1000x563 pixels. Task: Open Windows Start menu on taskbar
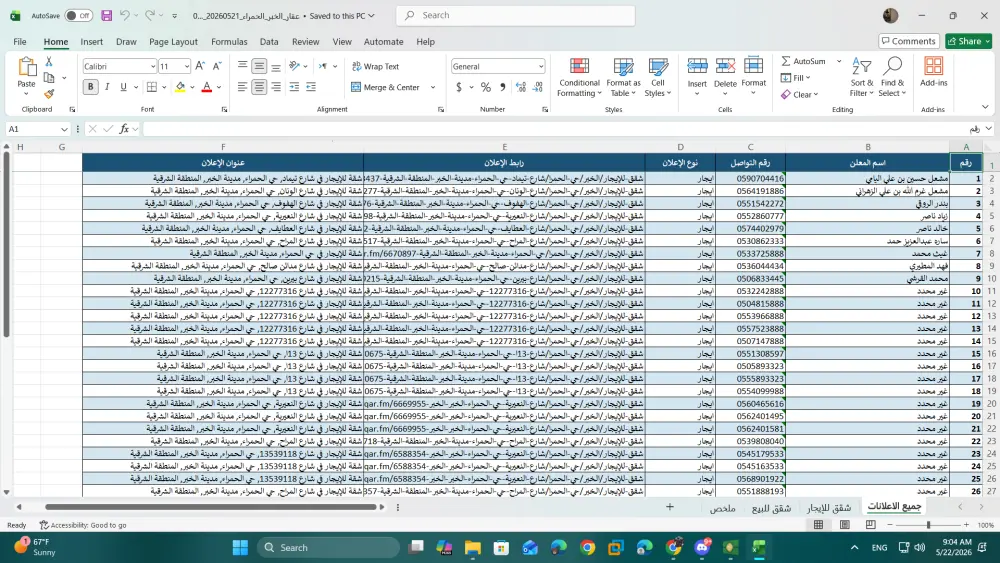point(240,547)
